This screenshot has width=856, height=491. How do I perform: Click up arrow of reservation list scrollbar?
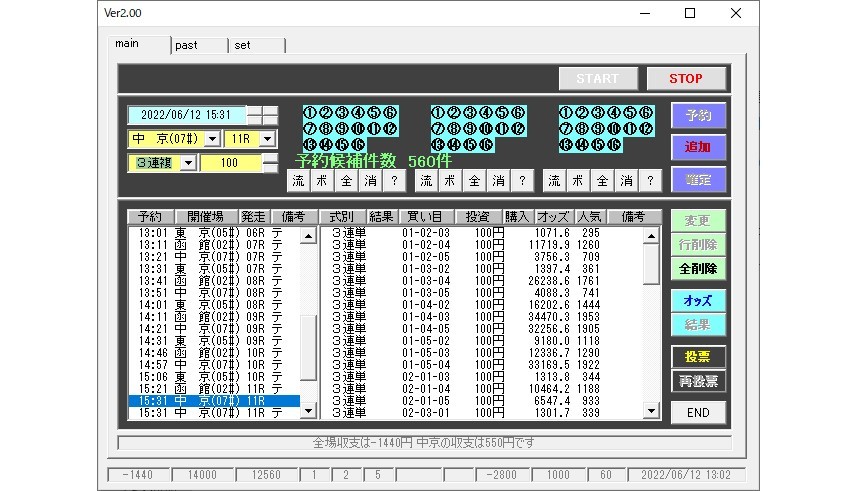pyautogui.click(x=308, y=236)
